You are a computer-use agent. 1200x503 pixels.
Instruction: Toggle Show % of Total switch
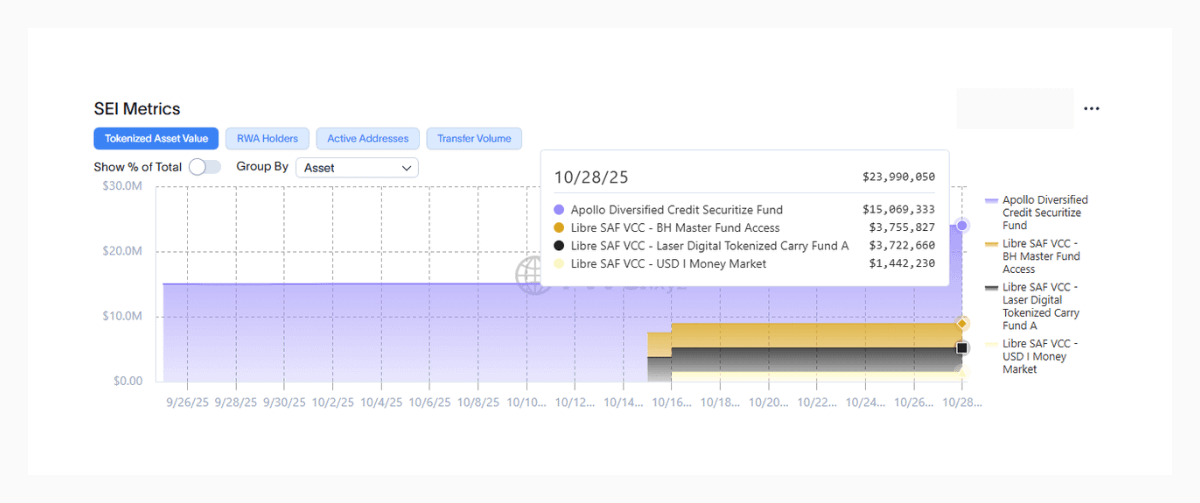click(205, 167)
